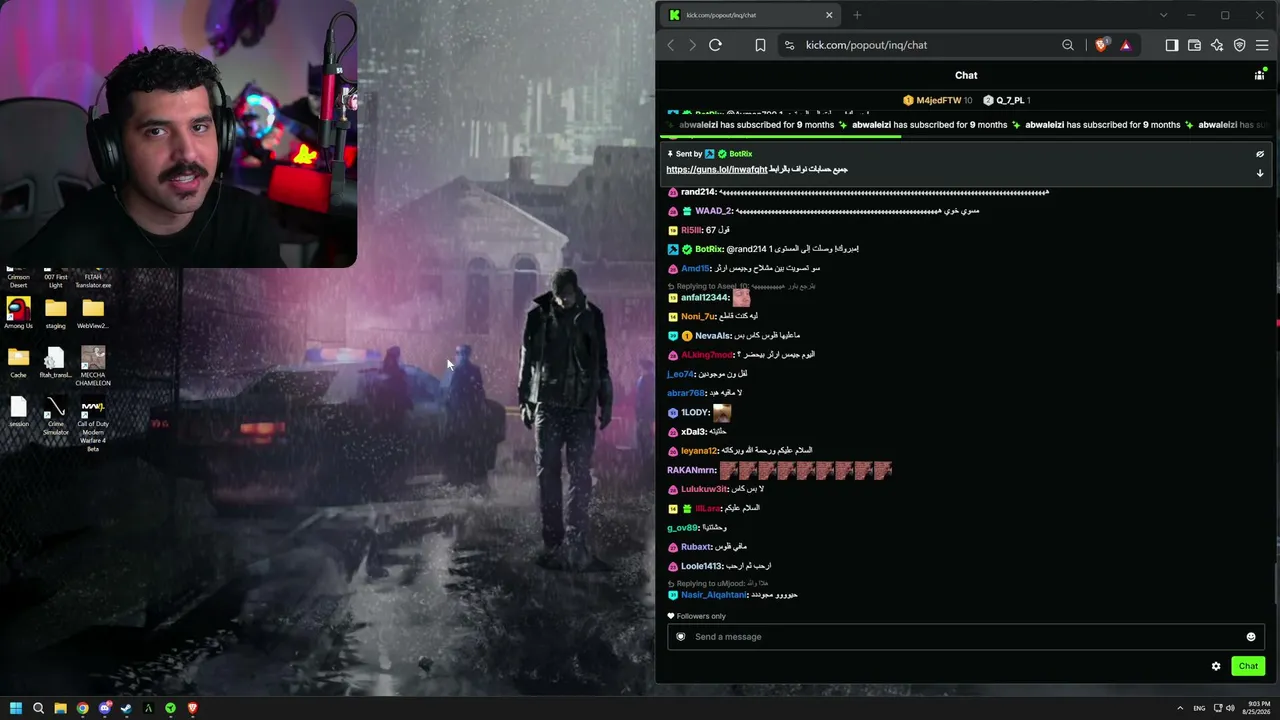Select the WebView2 folder on desktop
Screen dimensions: 1280x720
pos(93,313)
